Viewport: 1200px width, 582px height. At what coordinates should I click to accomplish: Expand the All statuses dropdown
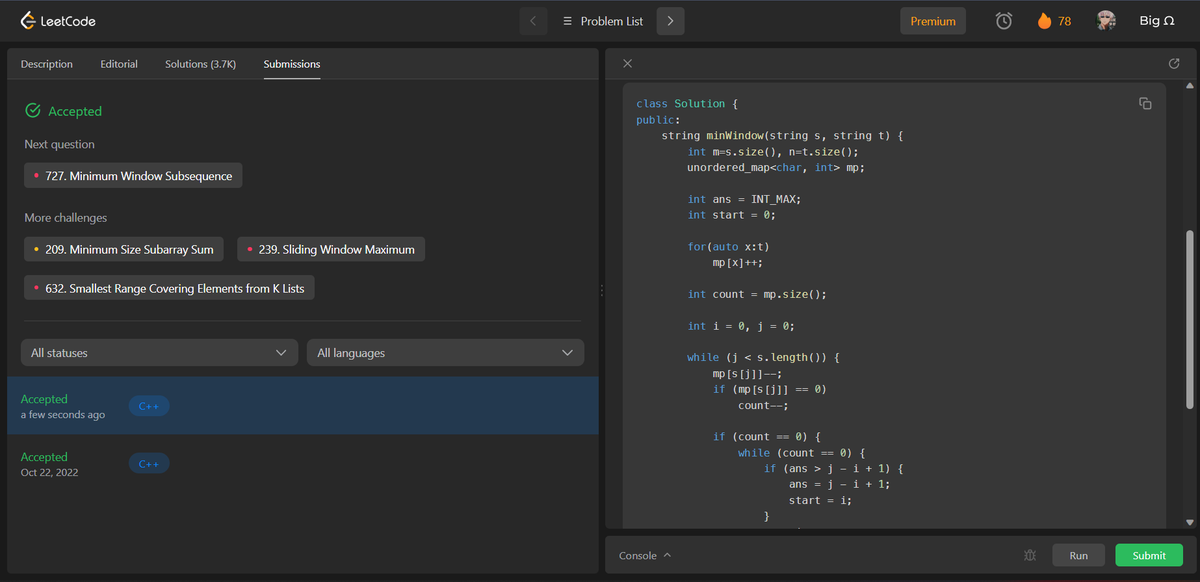pyautogui.click(x=160, y=352)
